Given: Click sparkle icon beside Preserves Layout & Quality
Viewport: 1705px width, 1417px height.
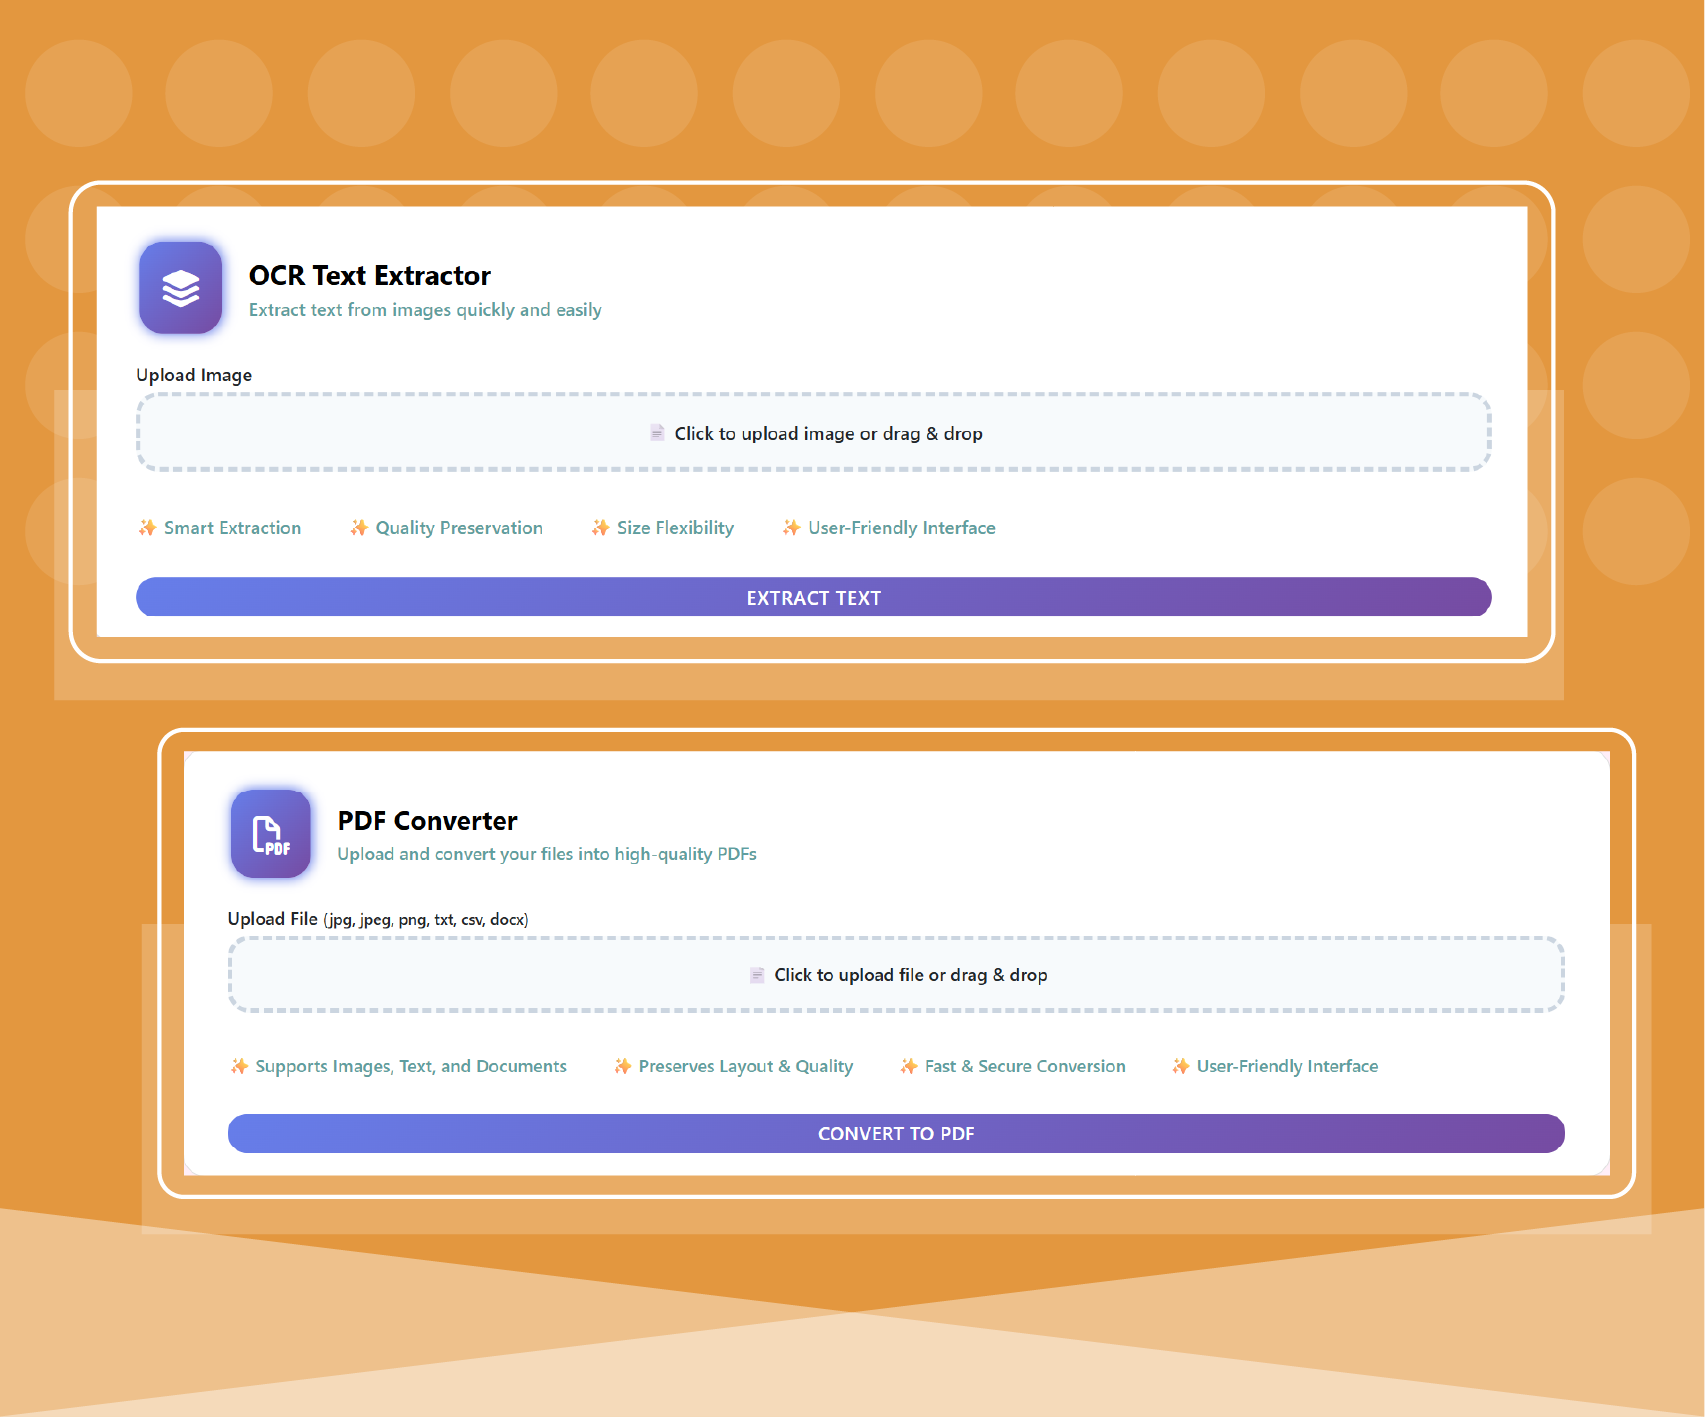Looking at the screenshot, I should pyautogui.click(x=622, y=1066).
